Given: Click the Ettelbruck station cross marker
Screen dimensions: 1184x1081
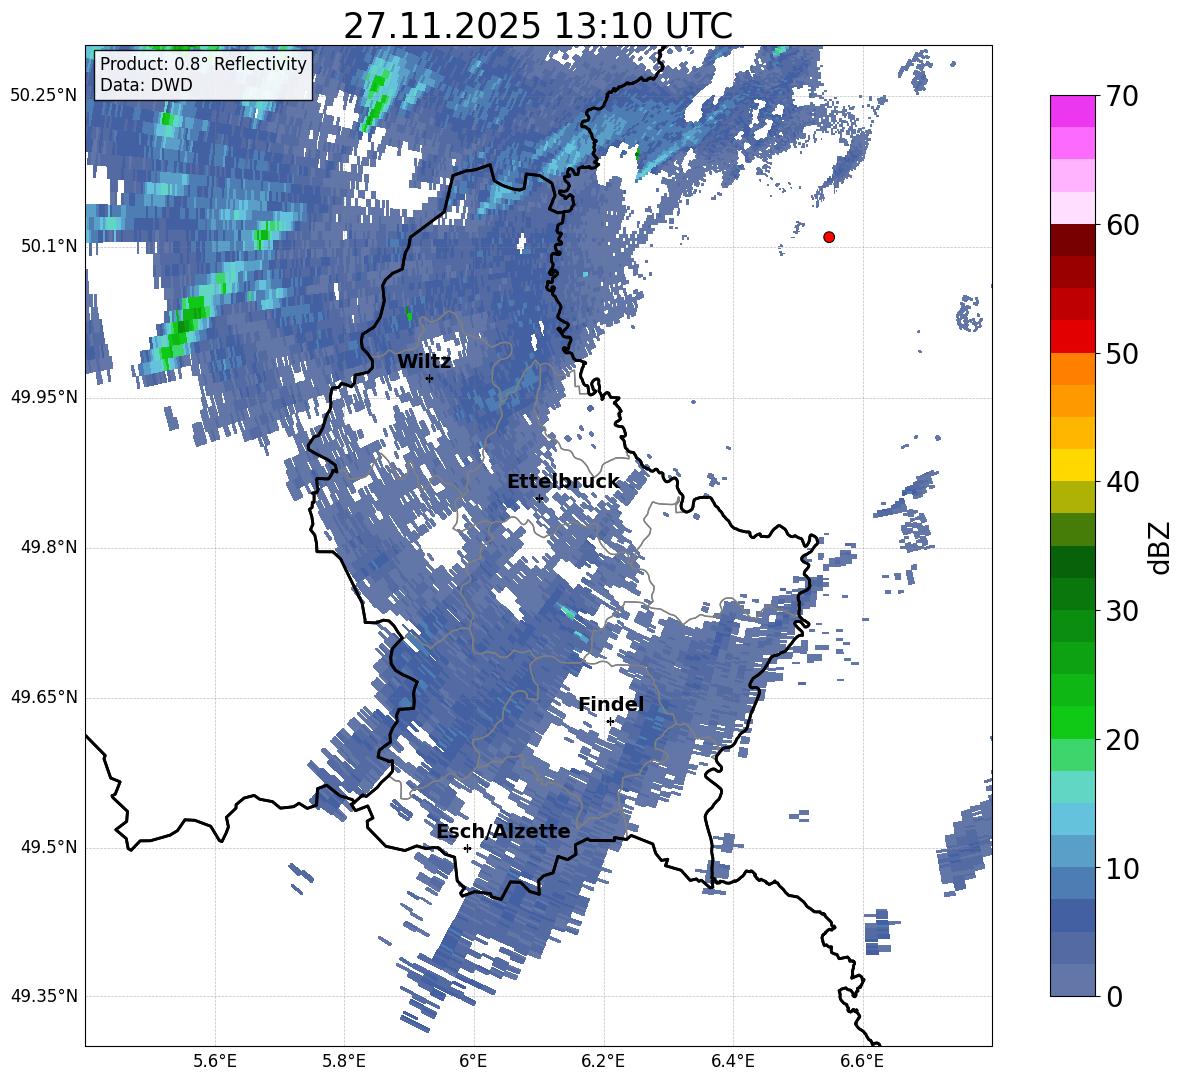Looking at the screenshot, I should (x=539, y=498).
